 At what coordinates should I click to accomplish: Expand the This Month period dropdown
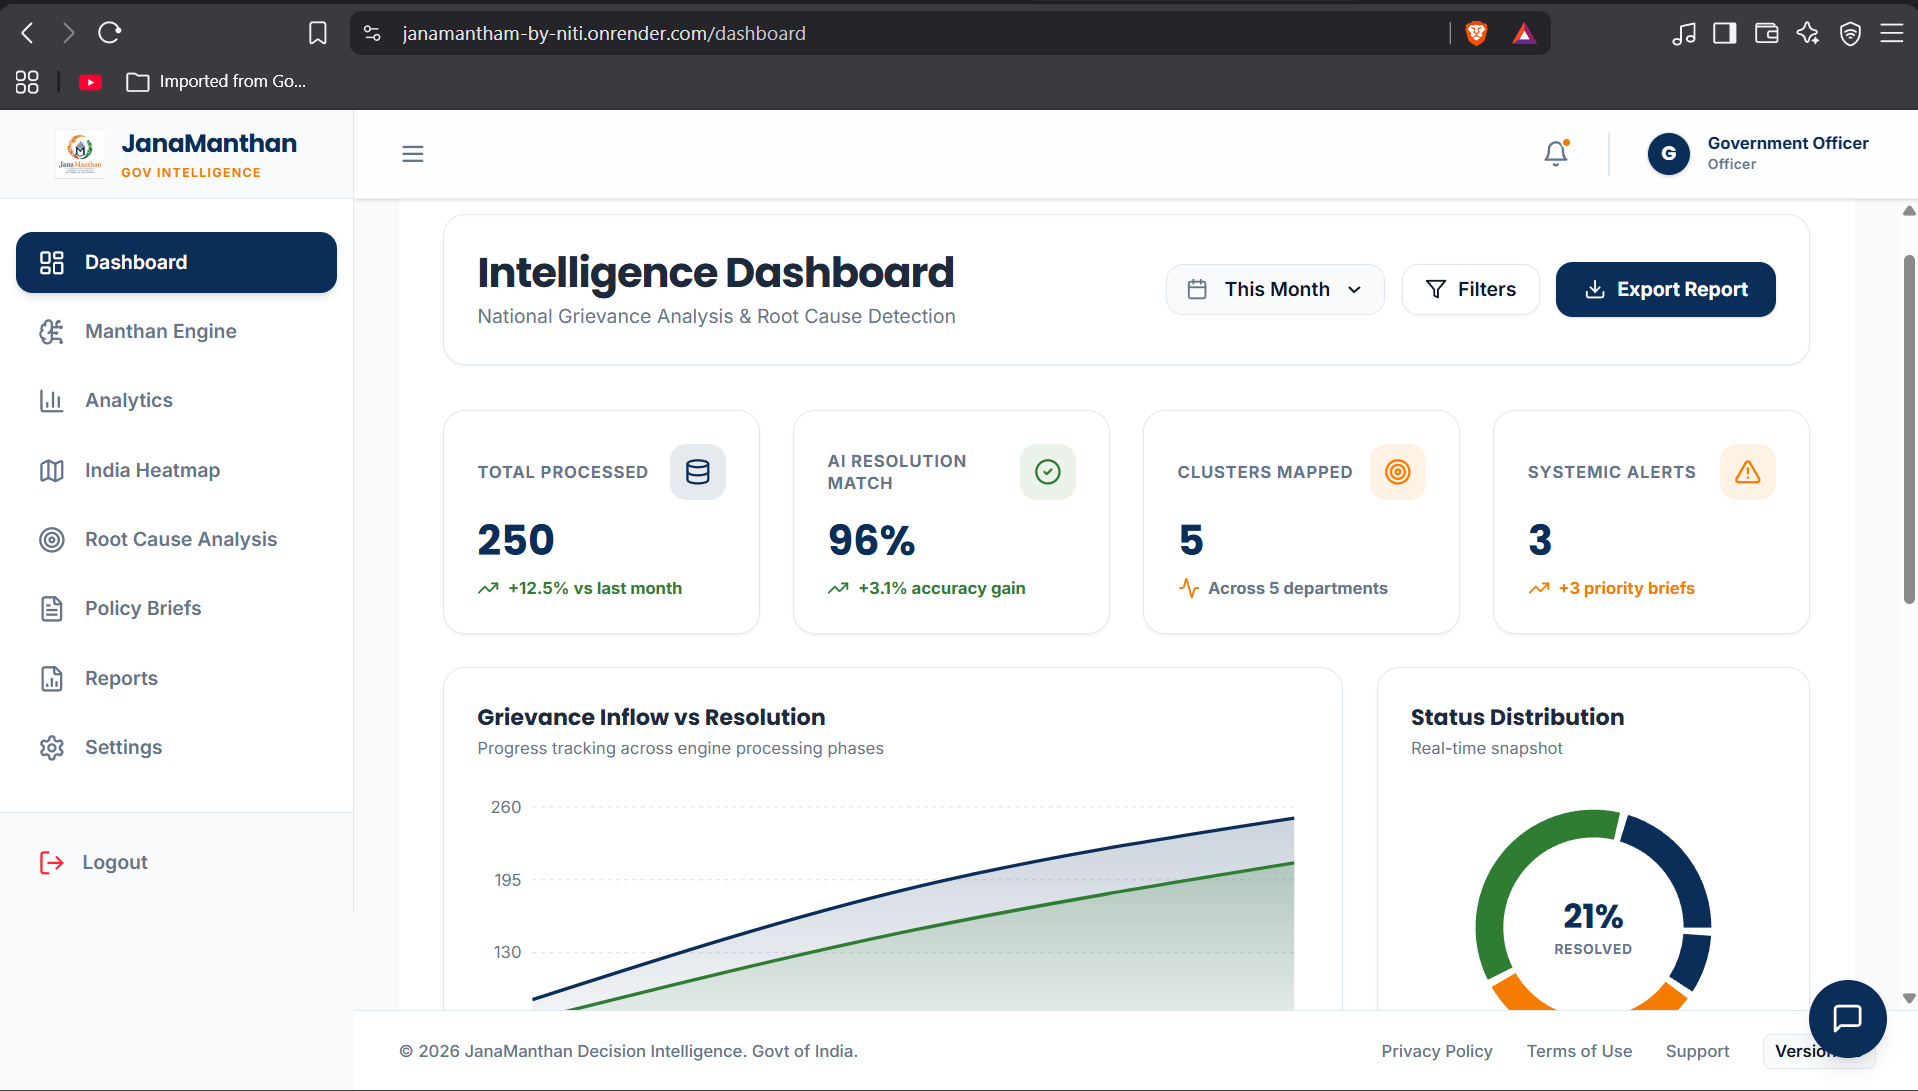1275,289
